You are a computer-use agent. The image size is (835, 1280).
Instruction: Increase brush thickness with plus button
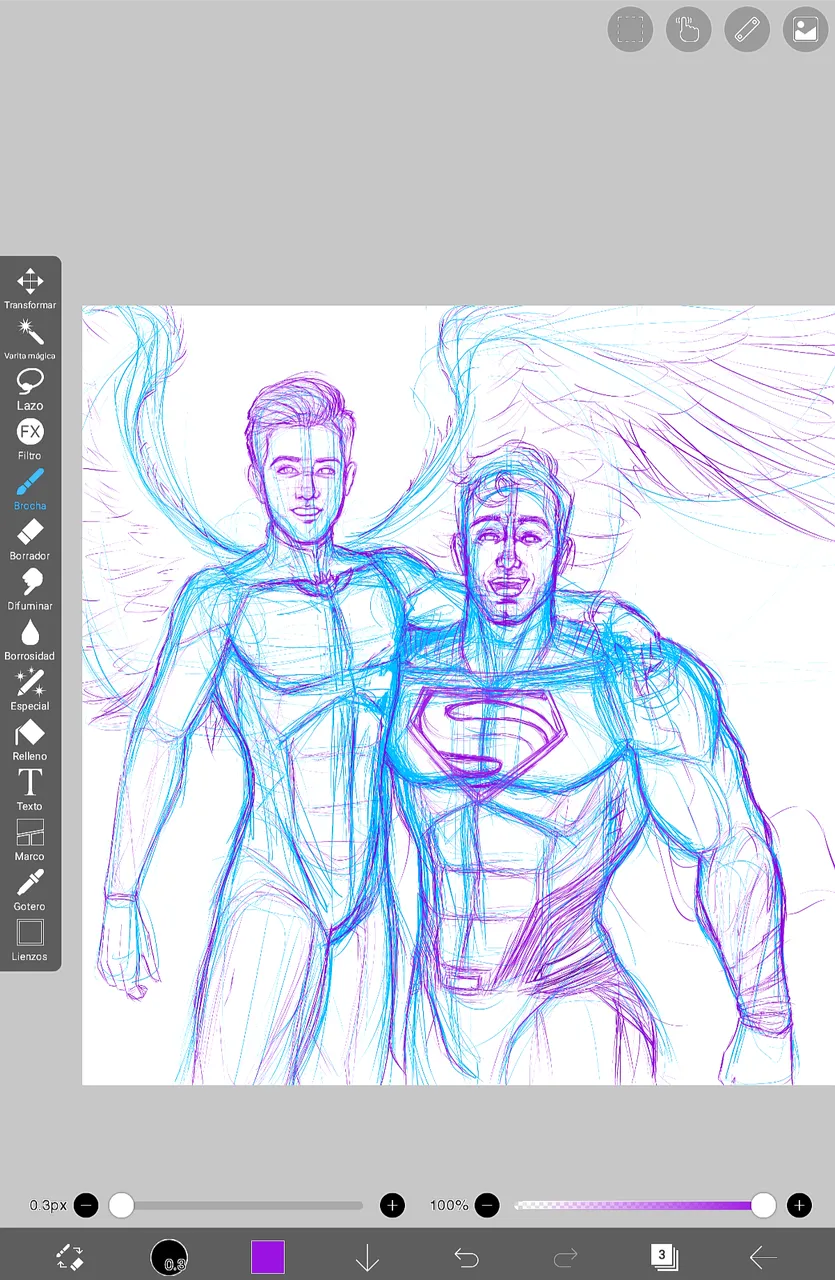coord(393,1205)
